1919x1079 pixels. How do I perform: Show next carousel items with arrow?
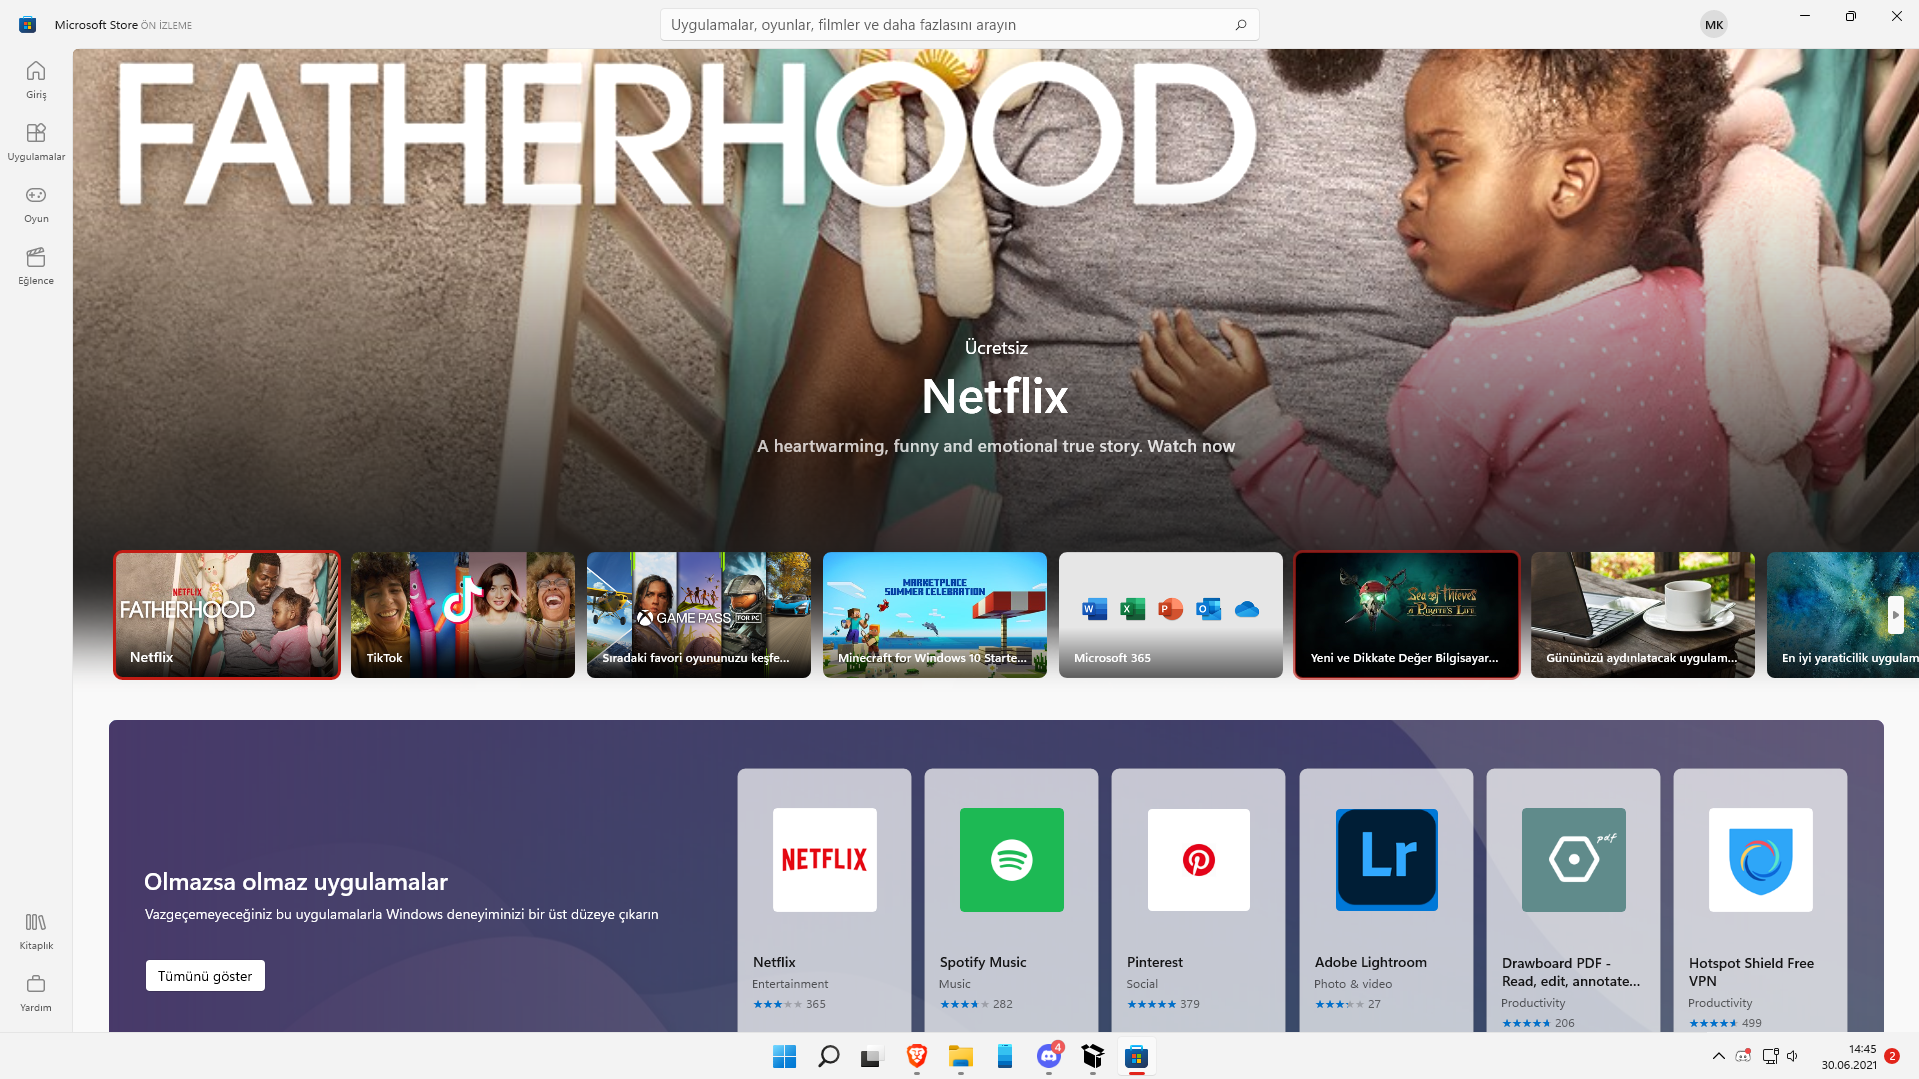pos(1895,615)
